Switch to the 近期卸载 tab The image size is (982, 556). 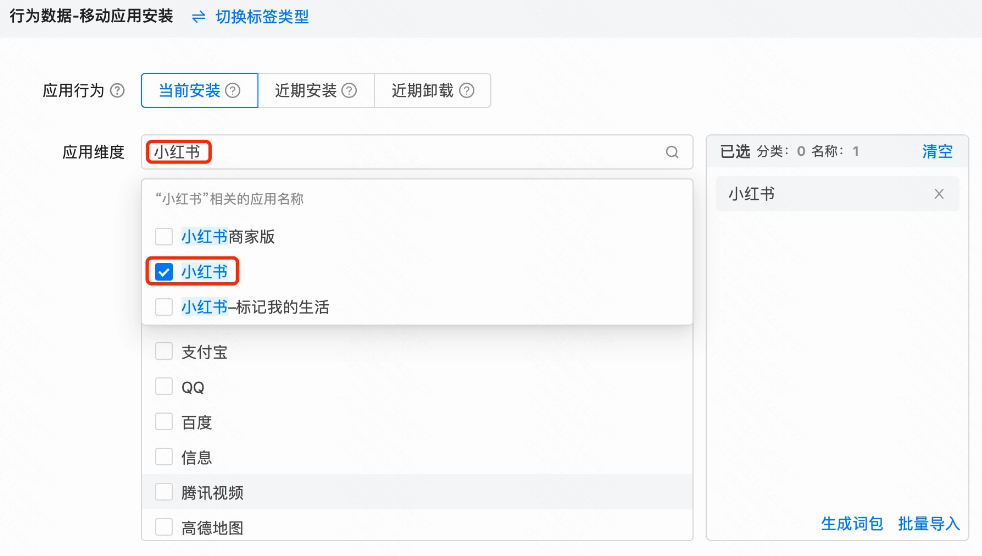pos(432,91)
